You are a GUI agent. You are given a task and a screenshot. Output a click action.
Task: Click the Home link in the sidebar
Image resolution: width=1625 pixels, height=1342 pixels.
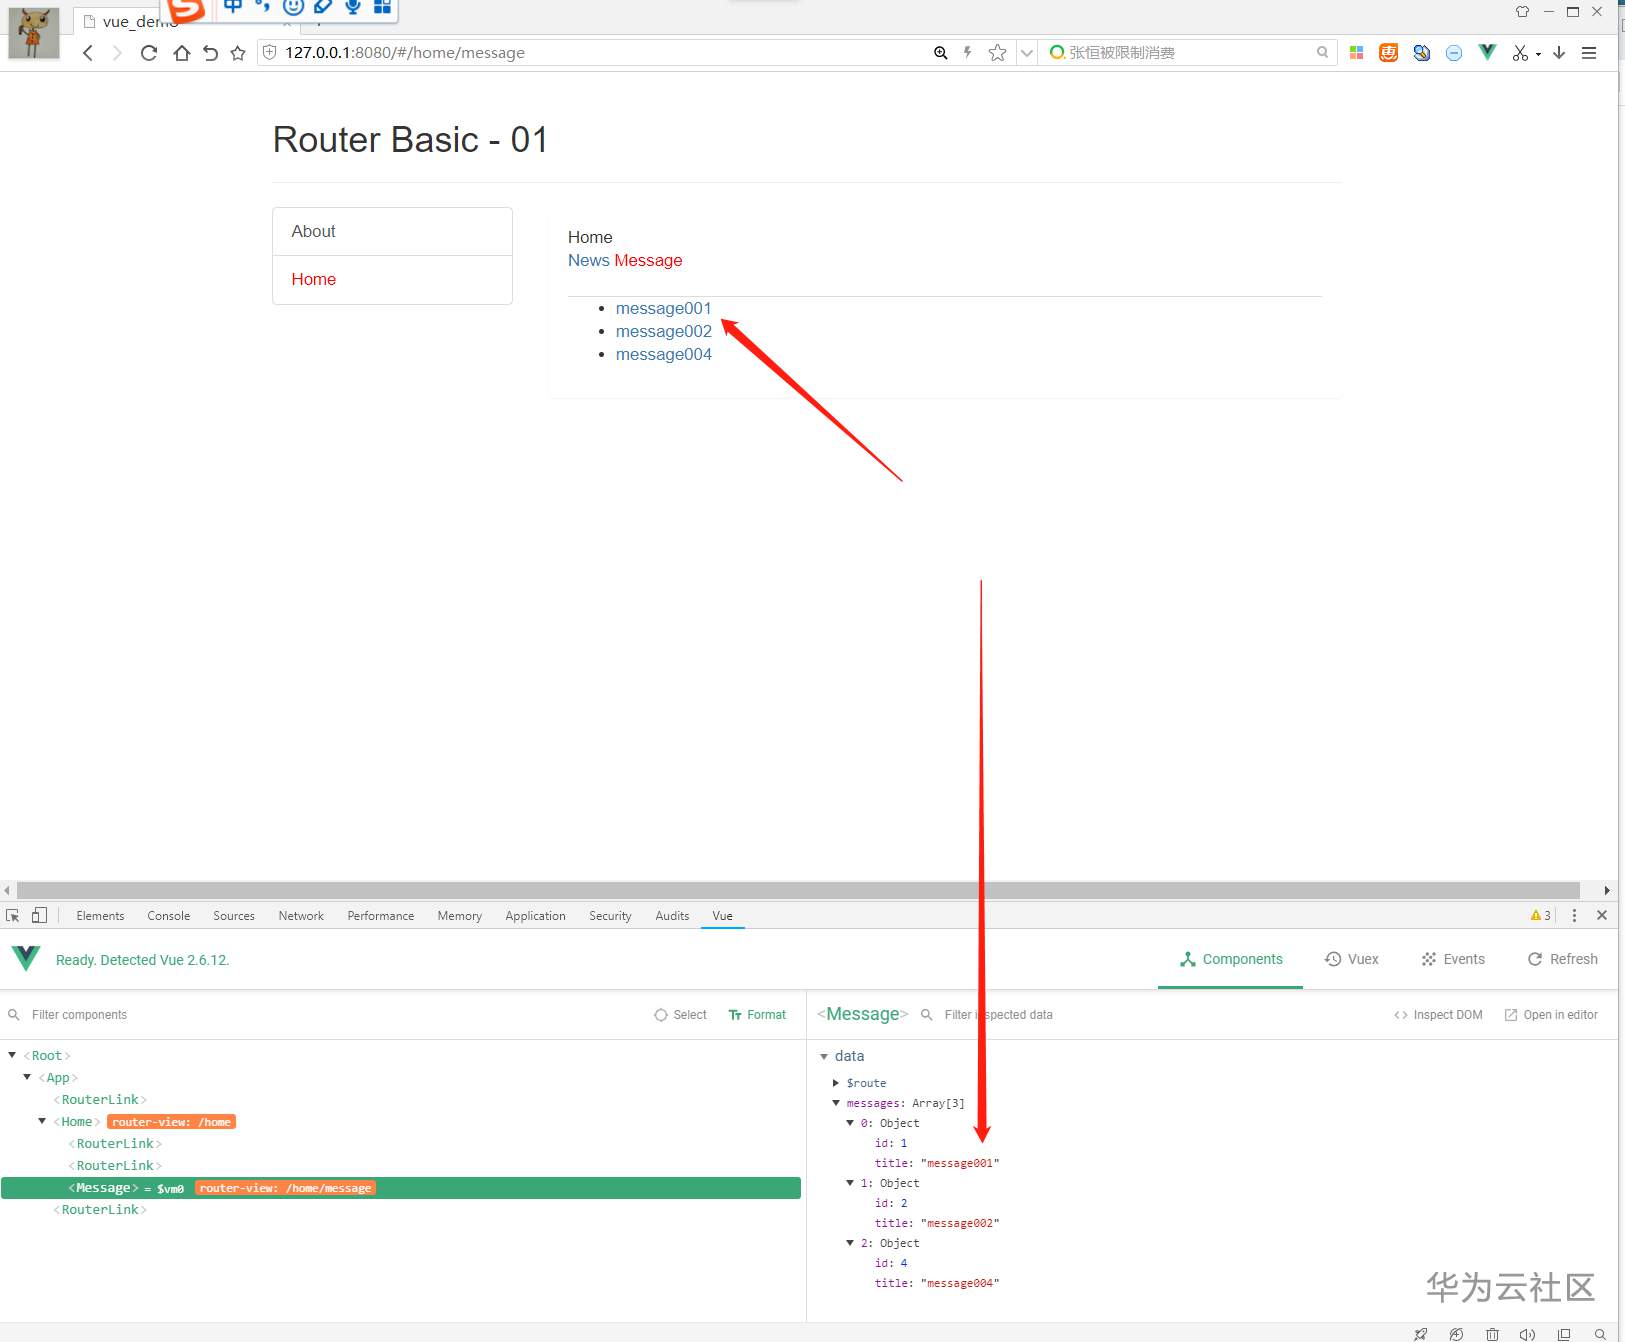coord(392,280)
